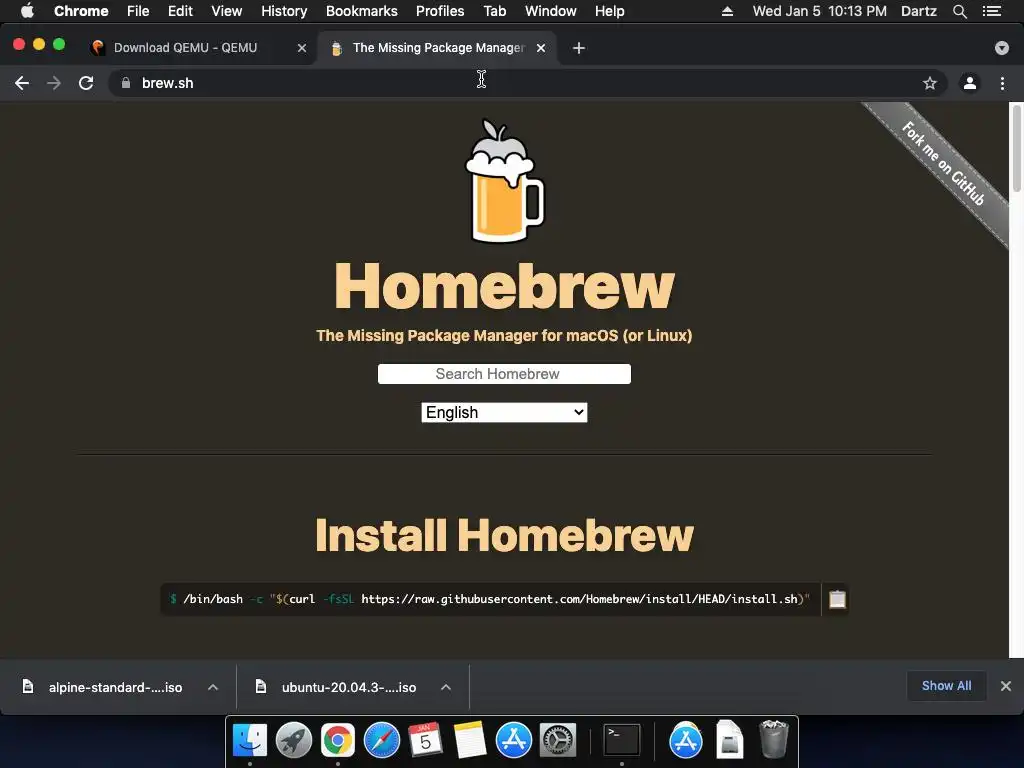Click Show All downloads
This screenshot has height=768, width=1024.
tap(946, 686)
